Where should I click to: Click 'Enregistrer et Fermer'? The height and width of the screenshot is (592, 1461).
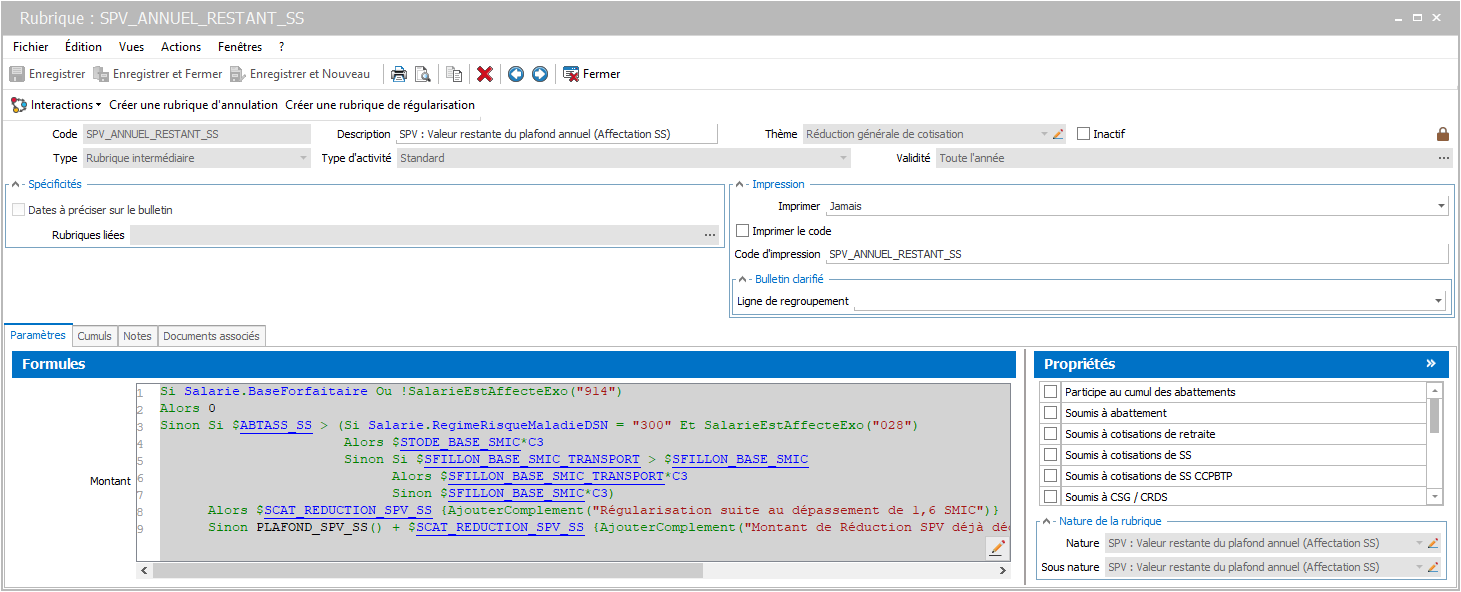pos(158,74)
